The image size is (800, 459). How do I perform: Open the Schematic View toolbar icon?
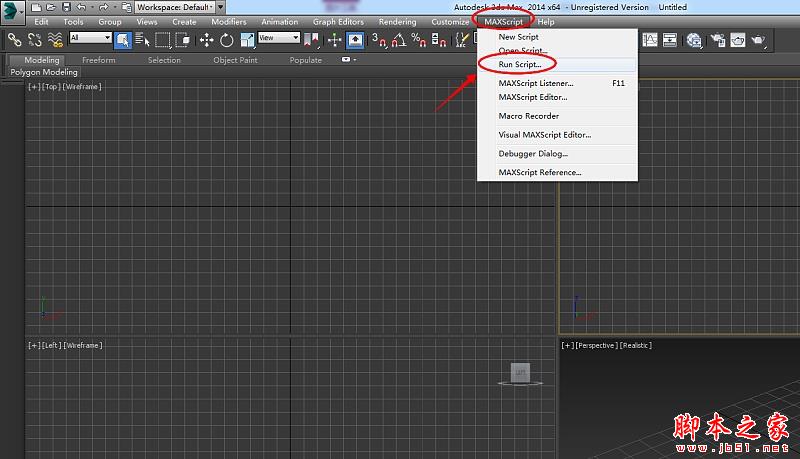tap(670, 40)
